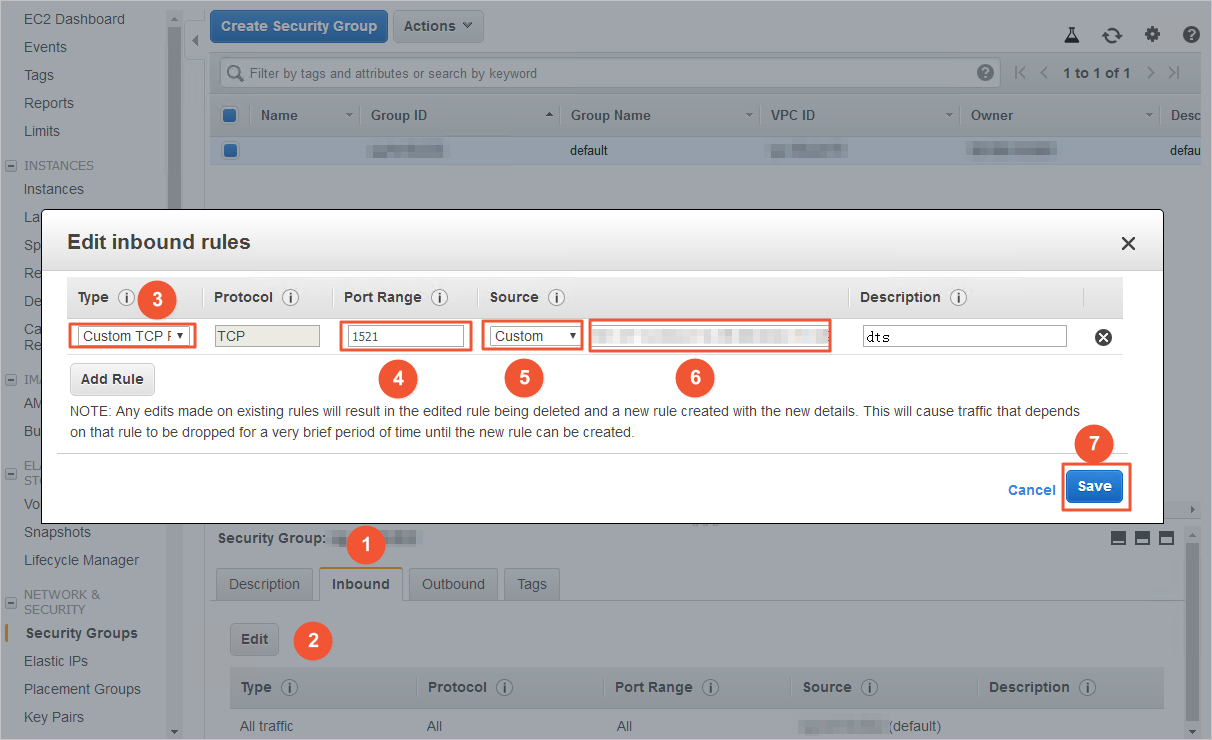Viewport: 1212px width, 740px height.
Task: Open Instances in the sidebar
Action: click(54, 189)
